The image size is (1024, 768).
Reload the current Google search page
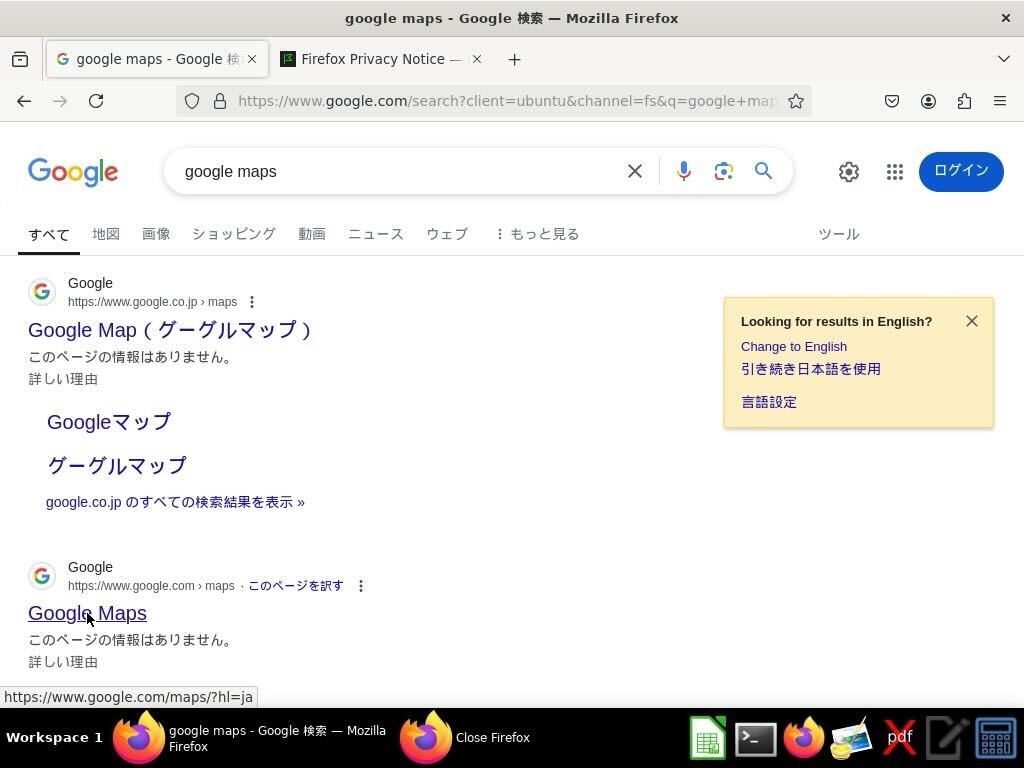[x=96, y=101]
